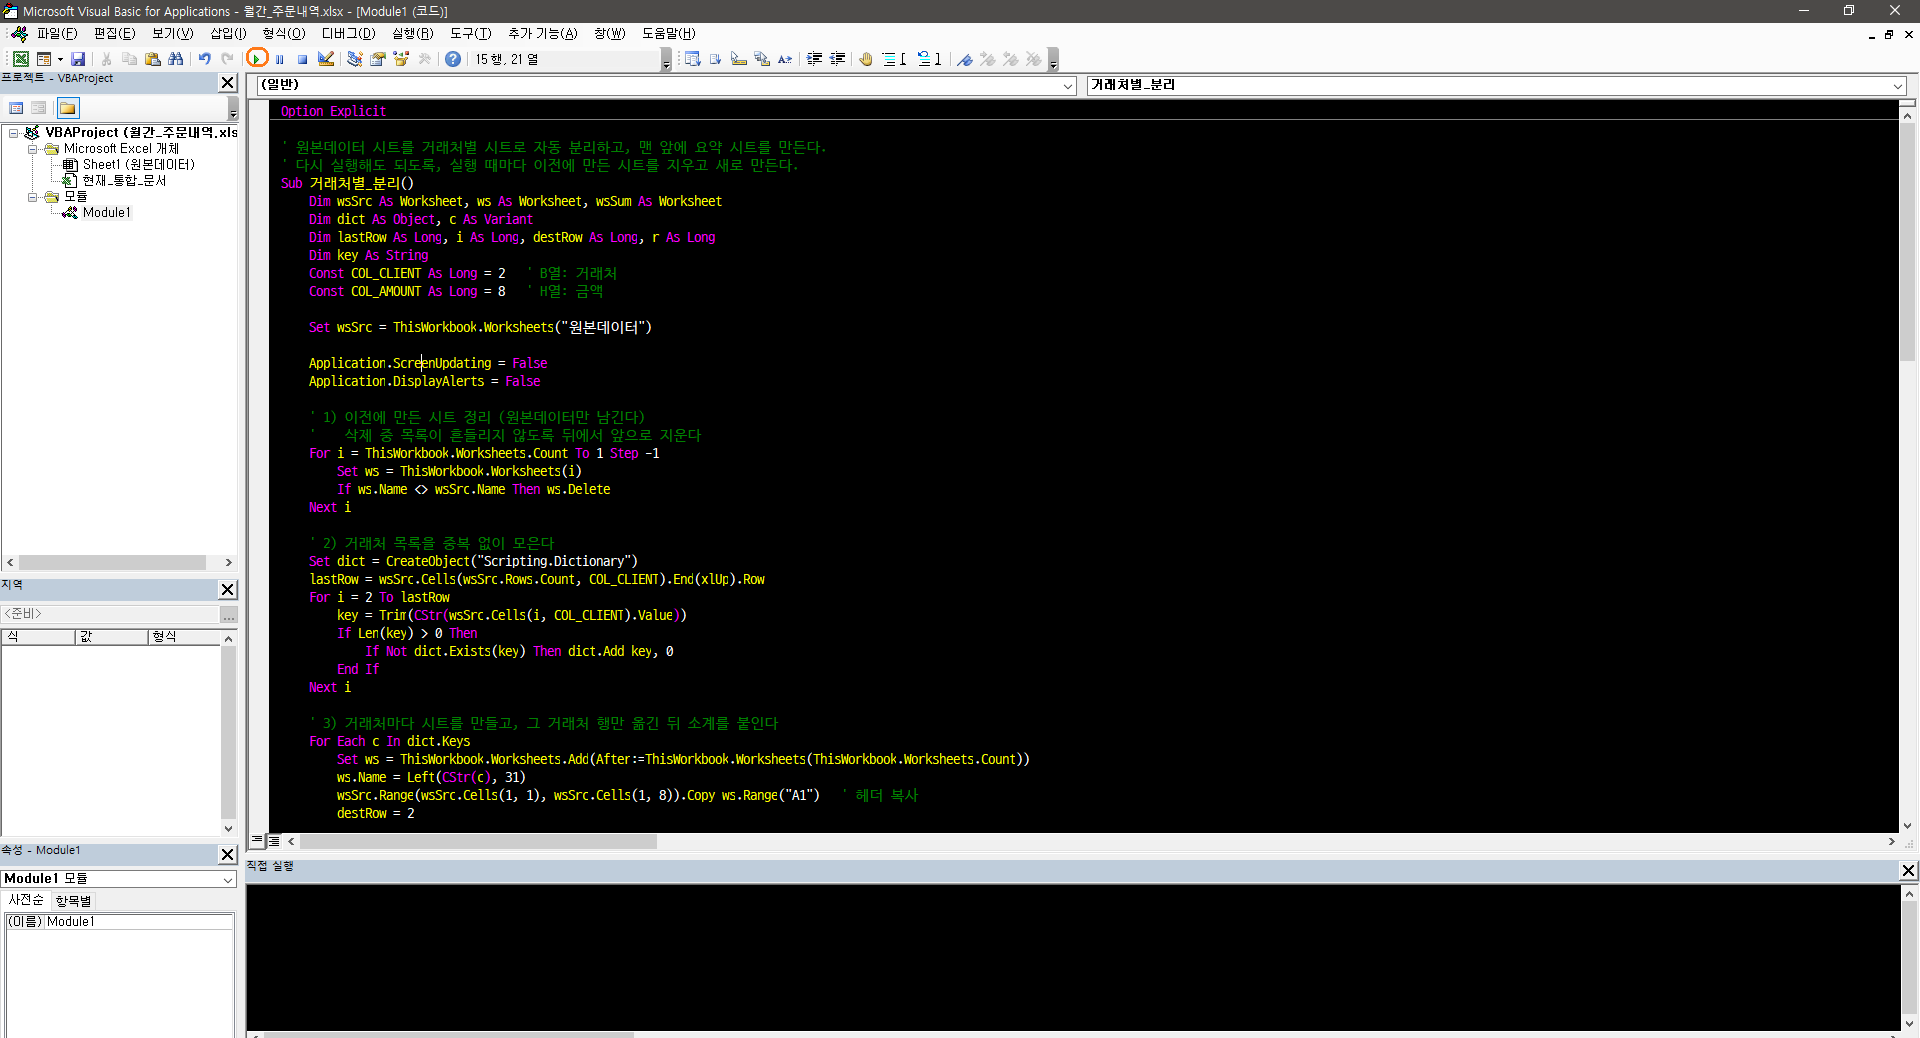Open the 도구(T) menu
The width and height of the screenshot is (1920, 1038).
click(x=470, y=33)
